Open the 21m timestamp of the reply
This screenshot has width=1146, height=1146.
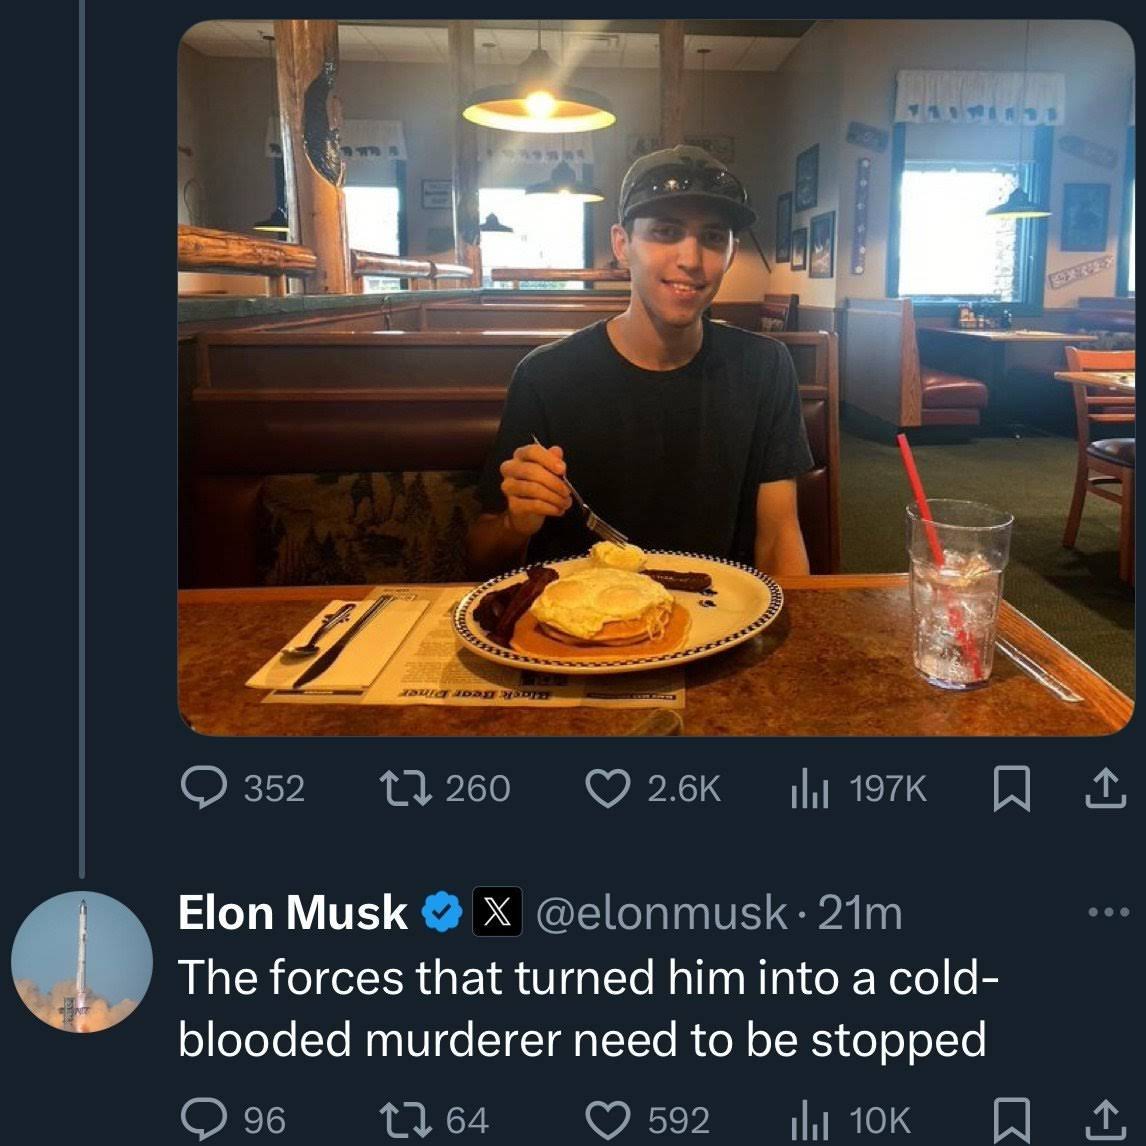click(860, 913)
